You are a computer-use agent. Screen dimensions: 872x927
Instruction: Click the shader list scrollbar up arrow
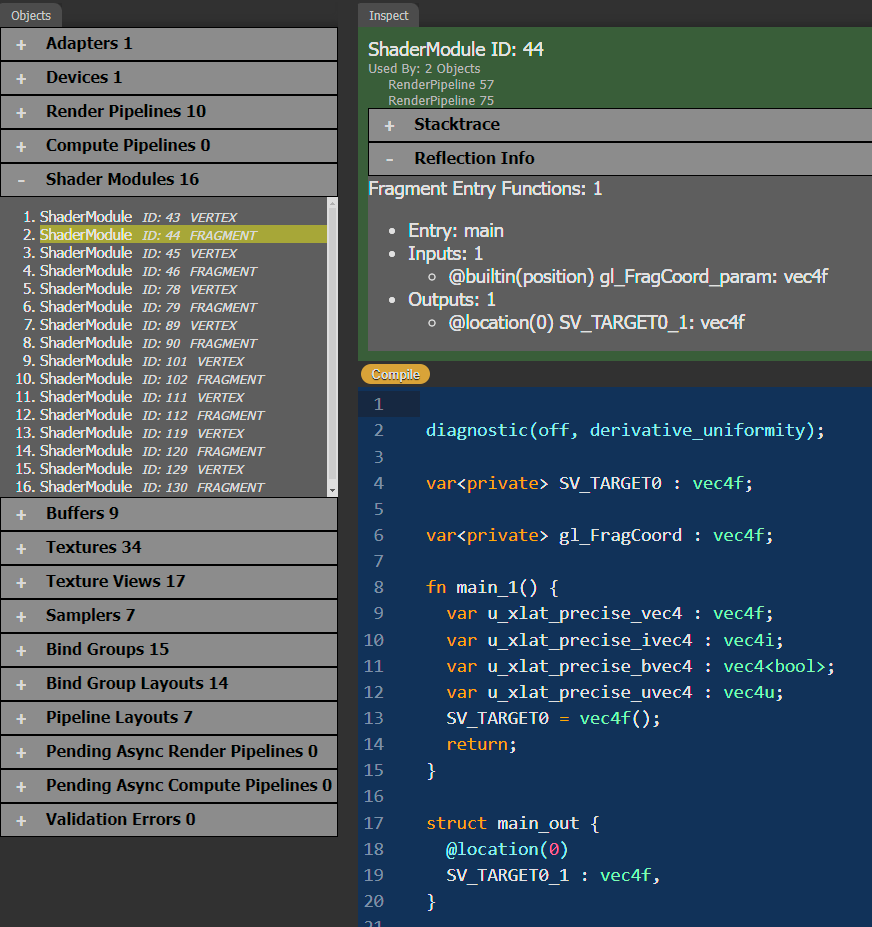332,203
